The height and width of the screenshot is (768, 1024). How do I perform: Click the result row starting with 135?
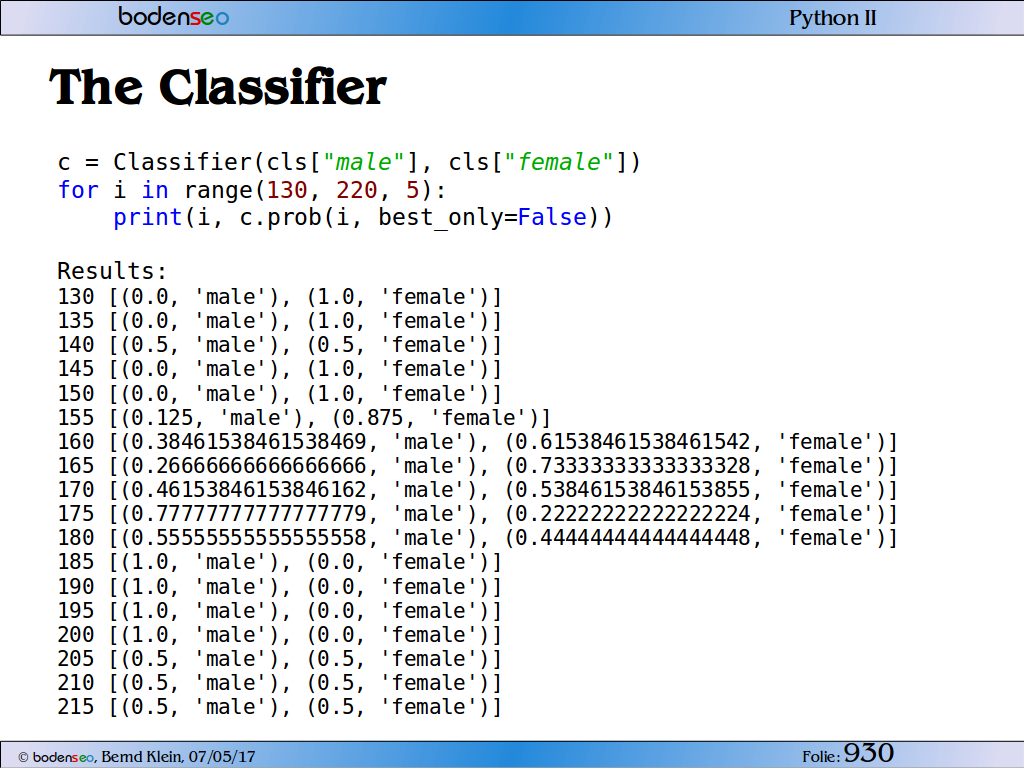[280, 321]
